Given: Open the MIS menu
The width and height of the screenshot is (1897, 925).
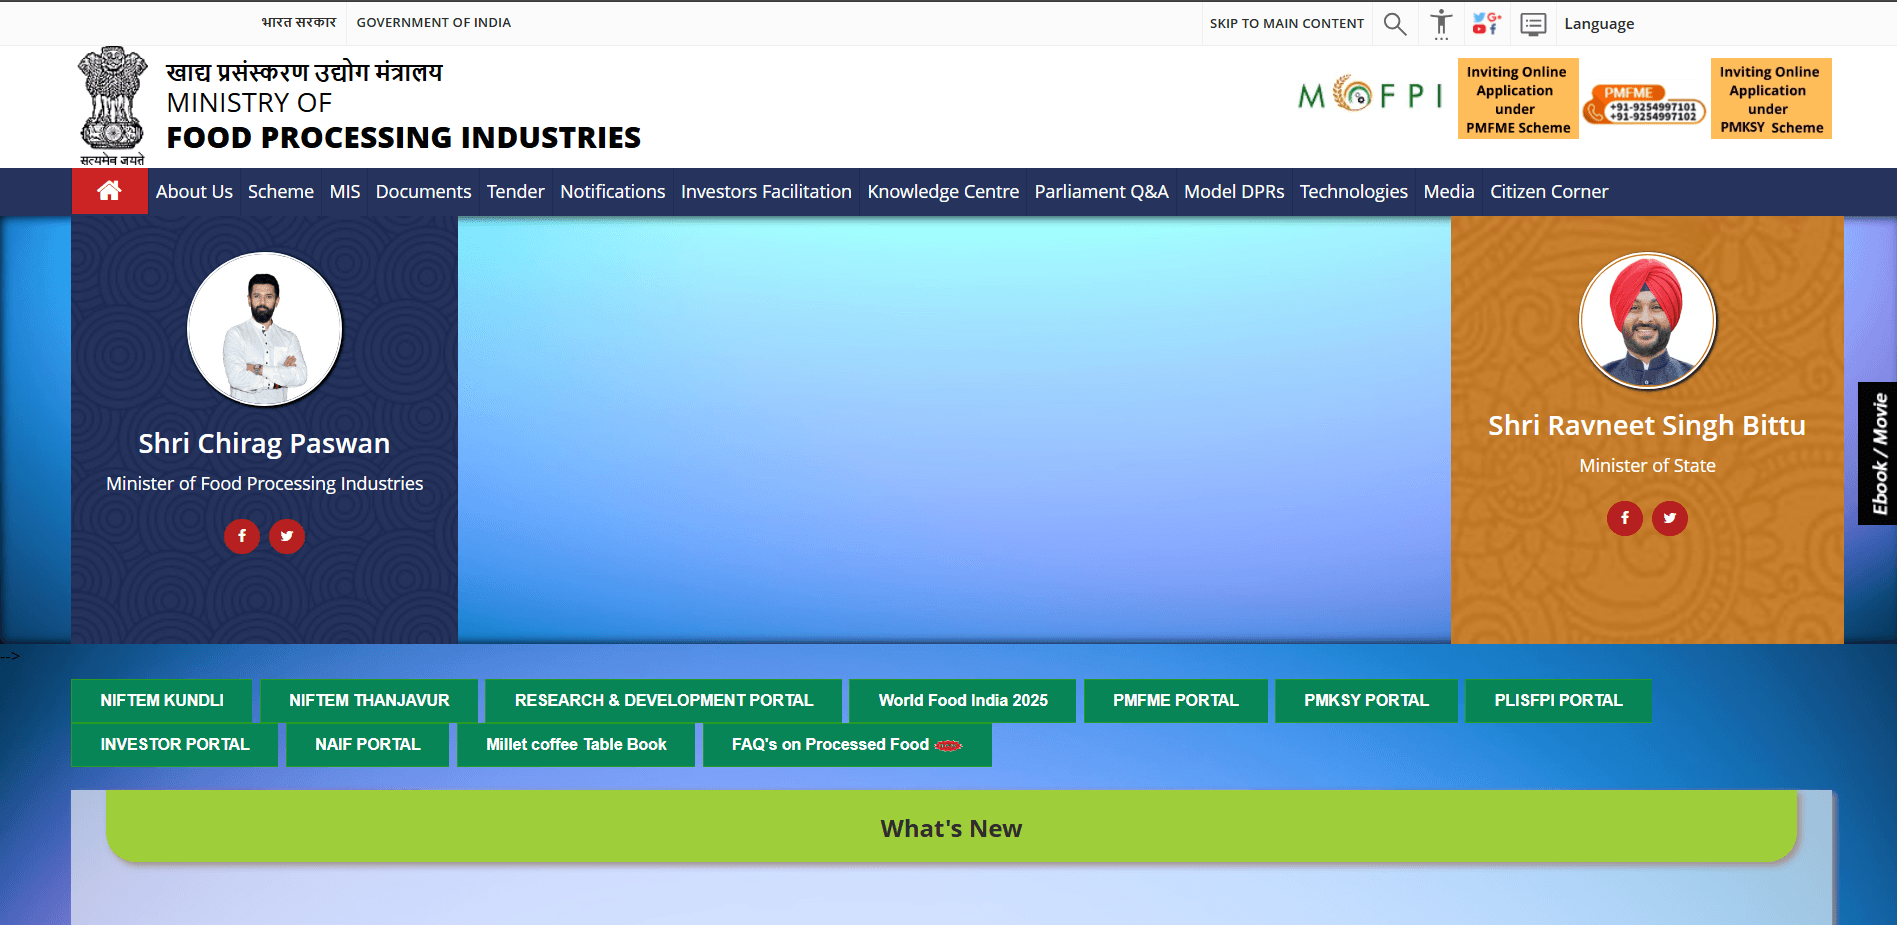Looking at the screenshot, I should click(345, 191).
